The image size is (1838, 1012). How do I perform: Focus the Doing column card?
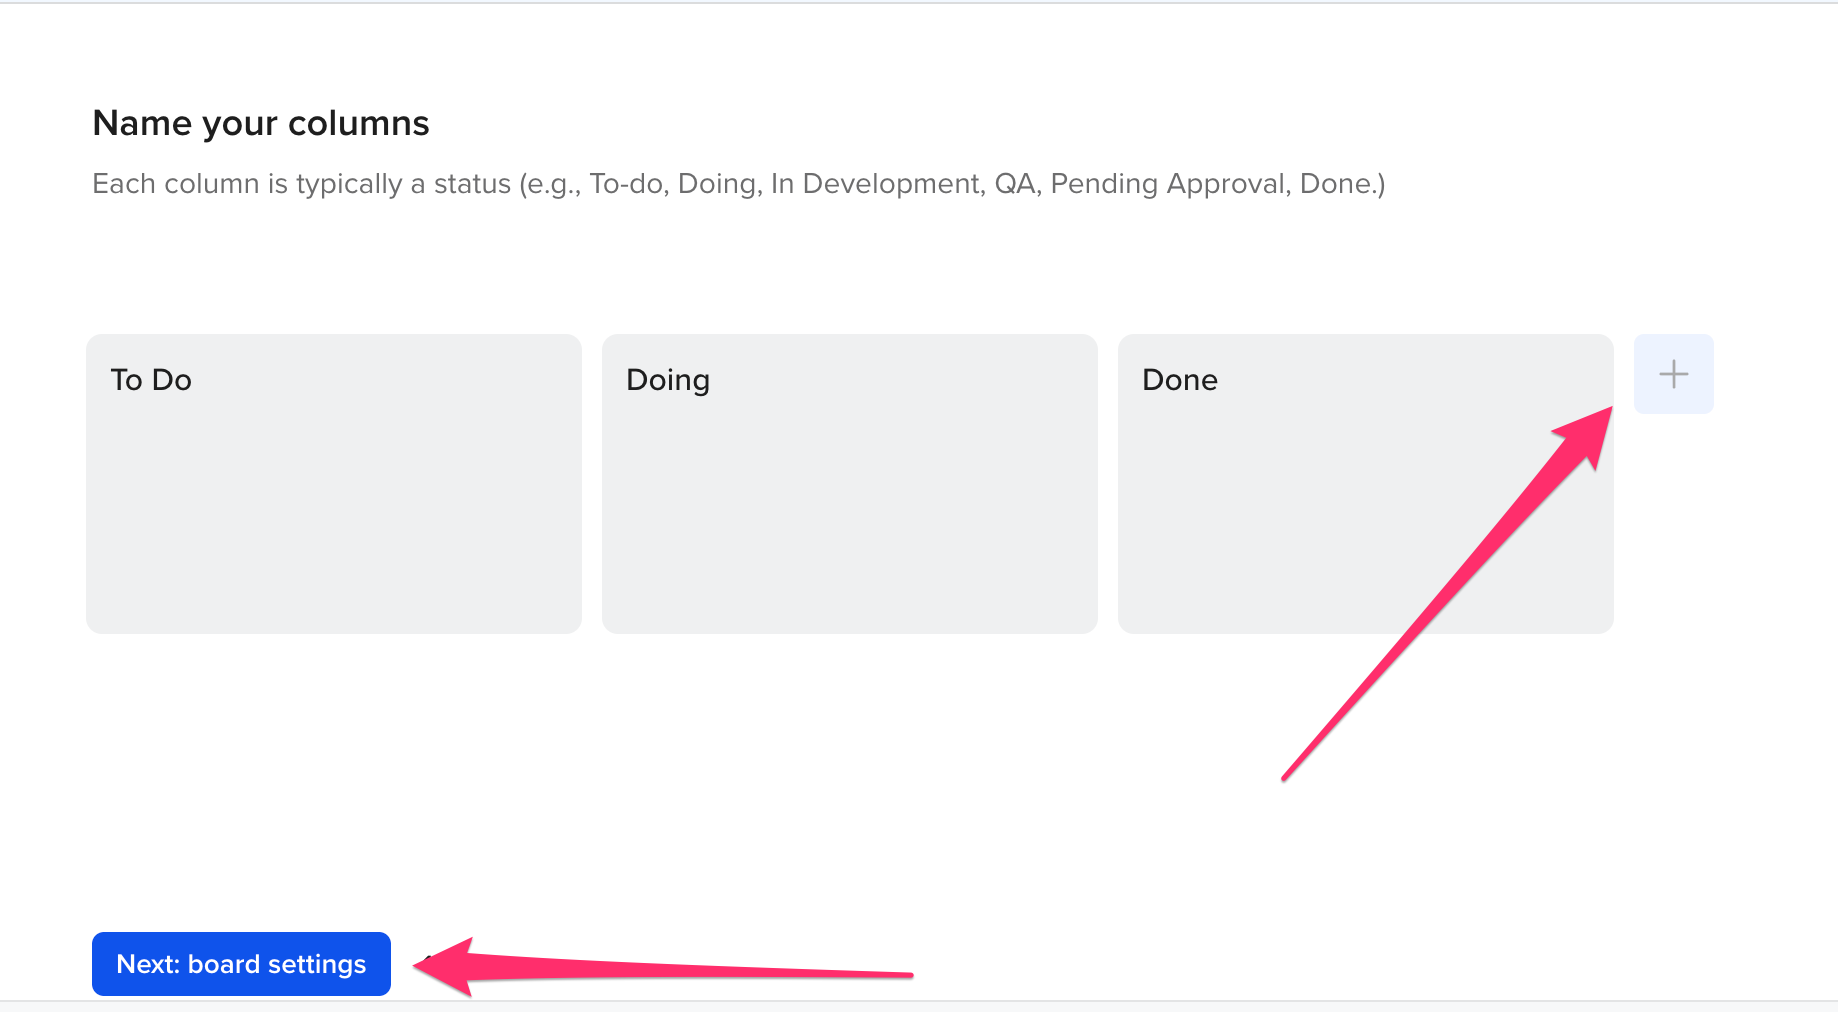[x=850, y=484]
